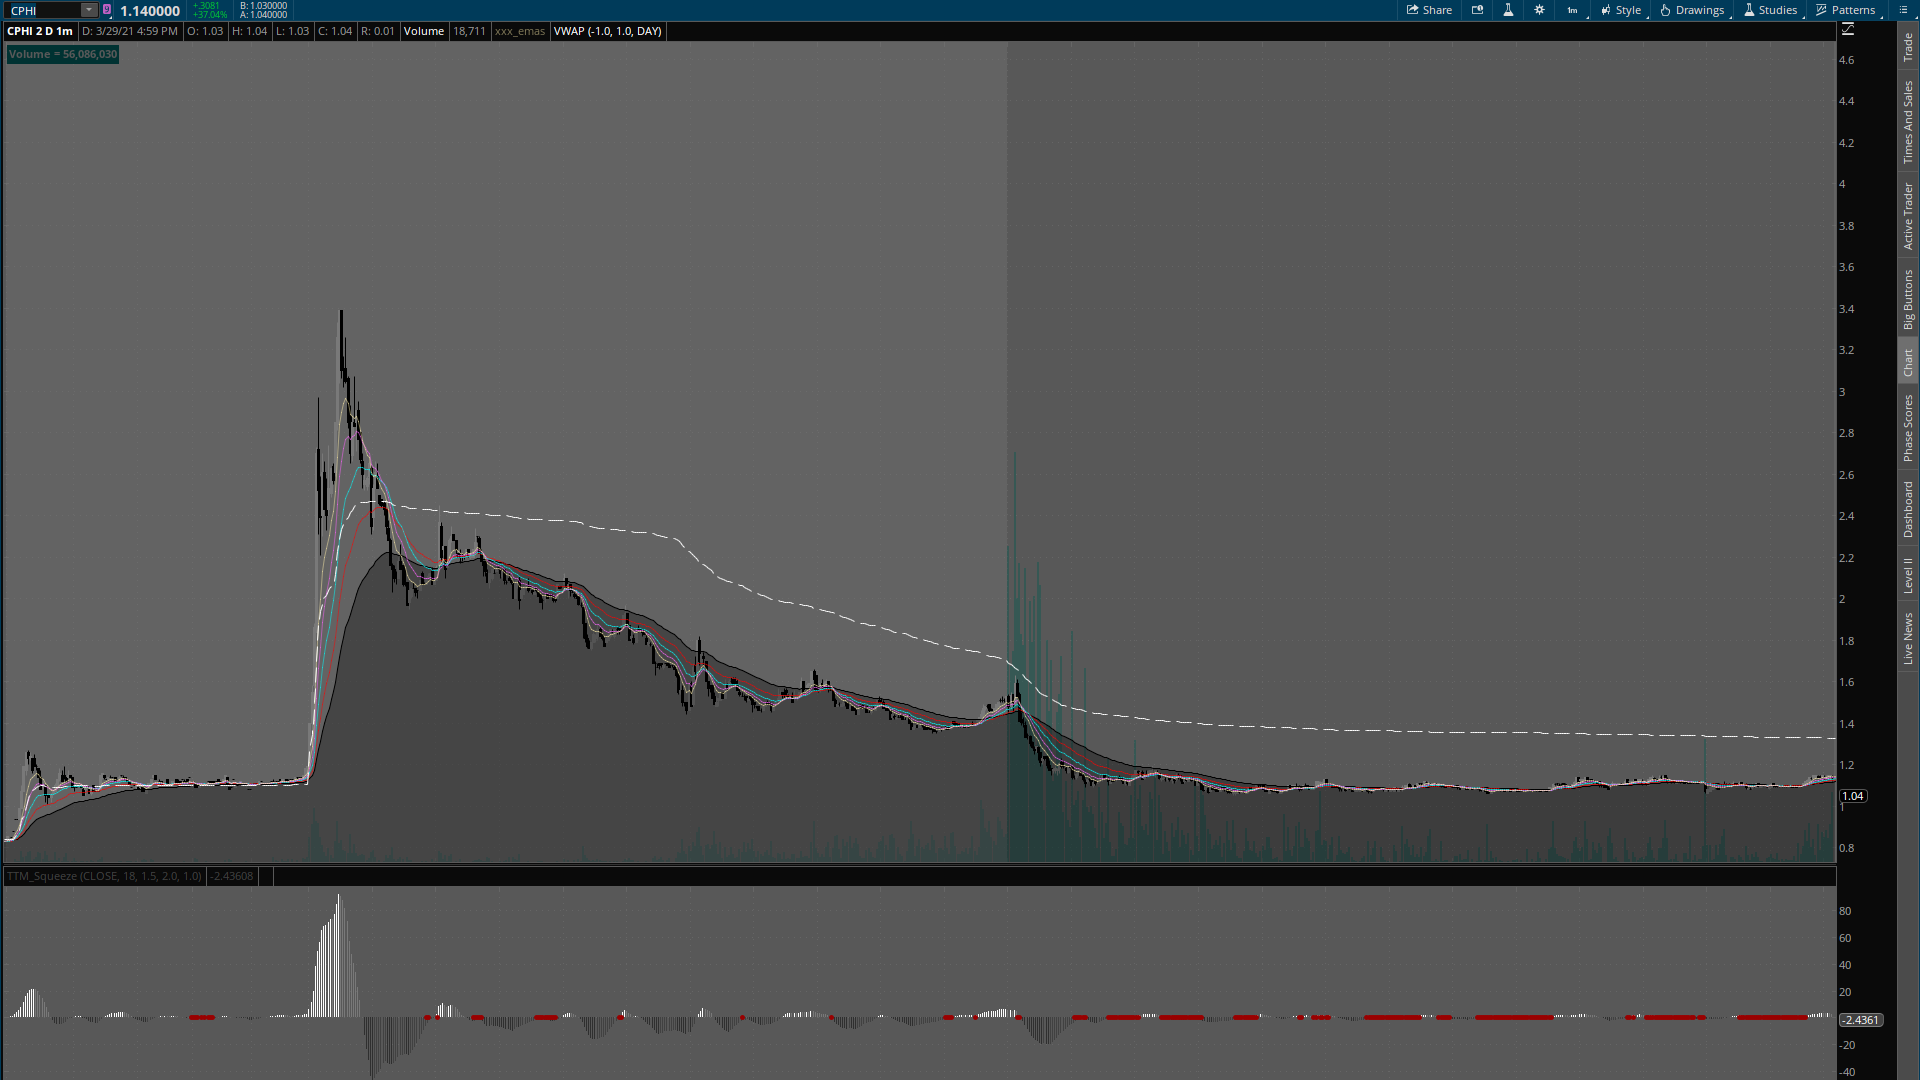Open the 1m timeframe dropdown

click(x=1573, y=10)
